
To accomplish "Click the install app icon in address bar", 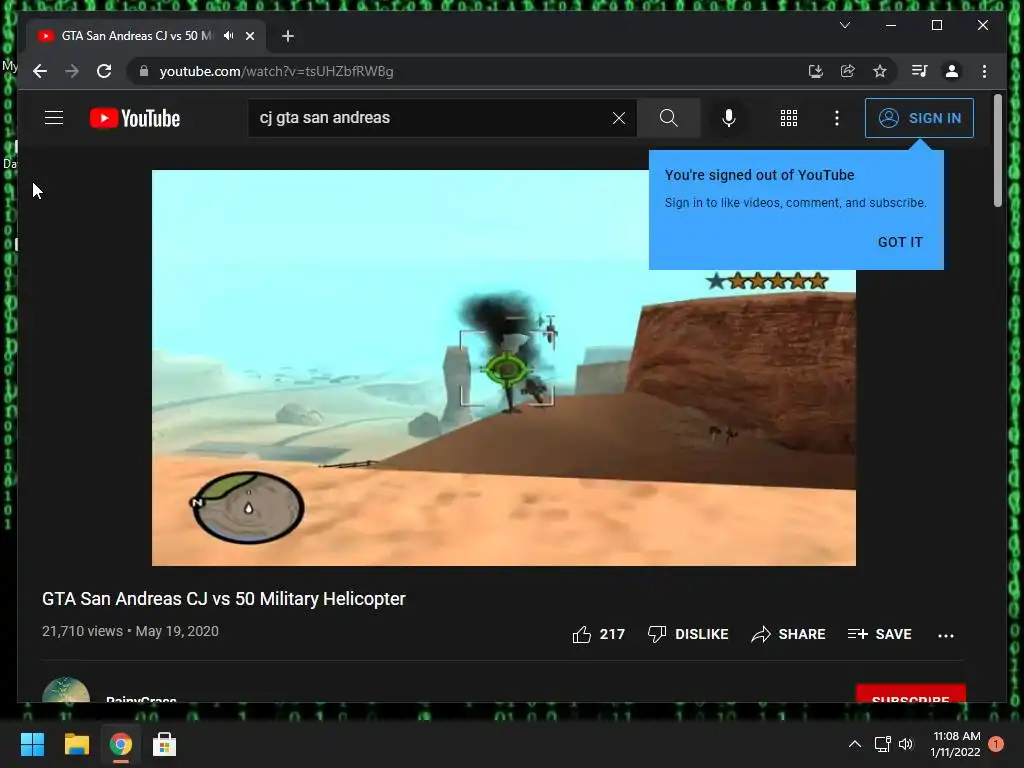I will (815, 71).
